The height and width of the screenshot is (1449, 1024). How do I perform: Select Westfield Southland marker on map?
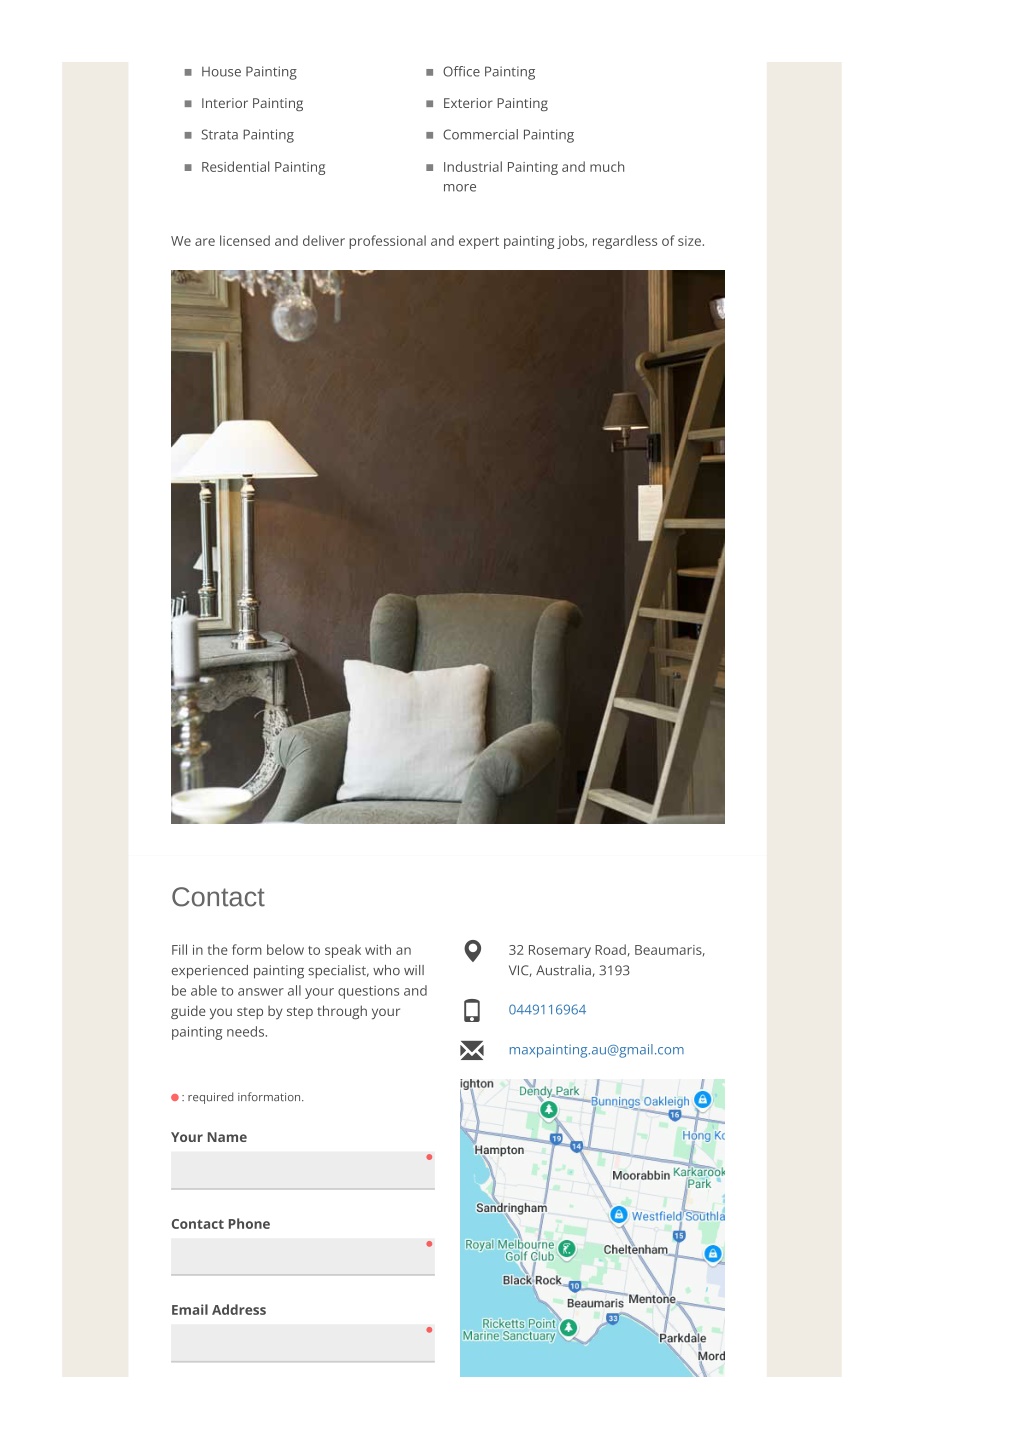pyautogui.click(x=618, y=1214)
